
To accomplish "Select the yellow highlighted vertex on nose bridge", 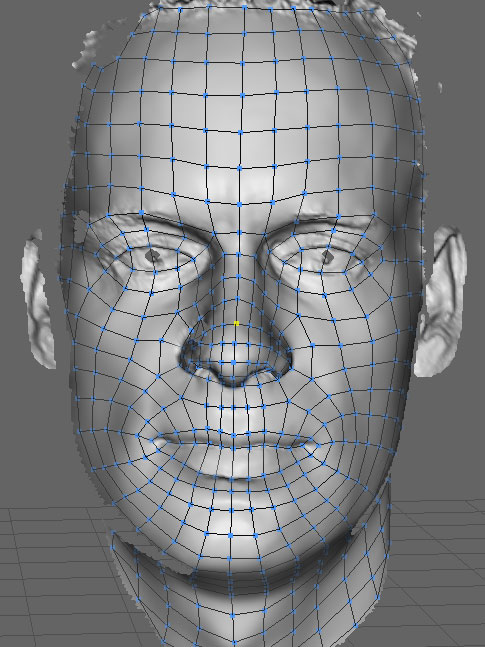I will pos(237,323).
